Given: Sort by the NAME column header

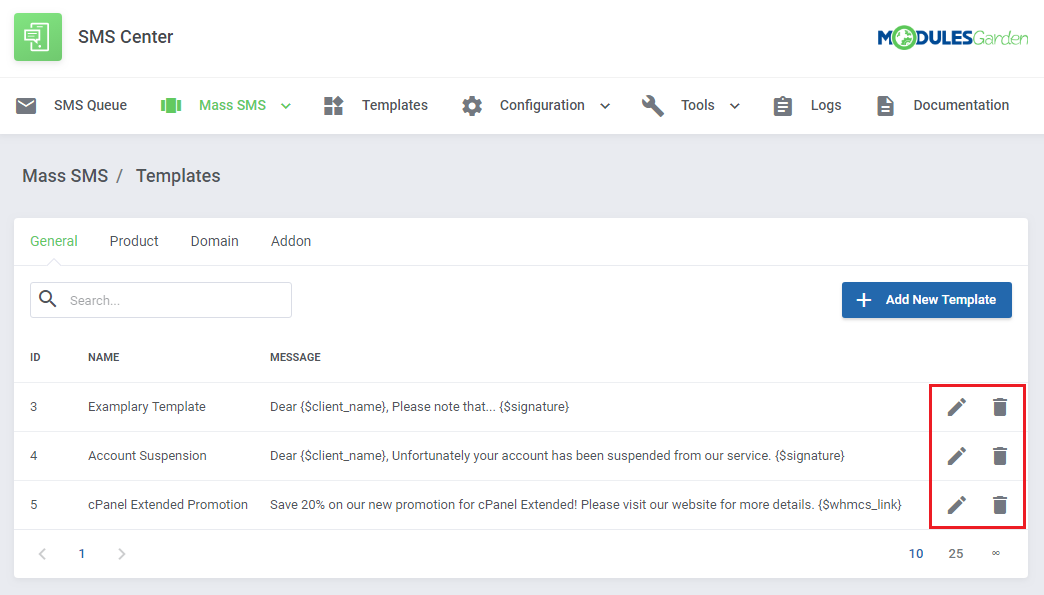Looking at the screenshot, I should [x=104, y=357].
